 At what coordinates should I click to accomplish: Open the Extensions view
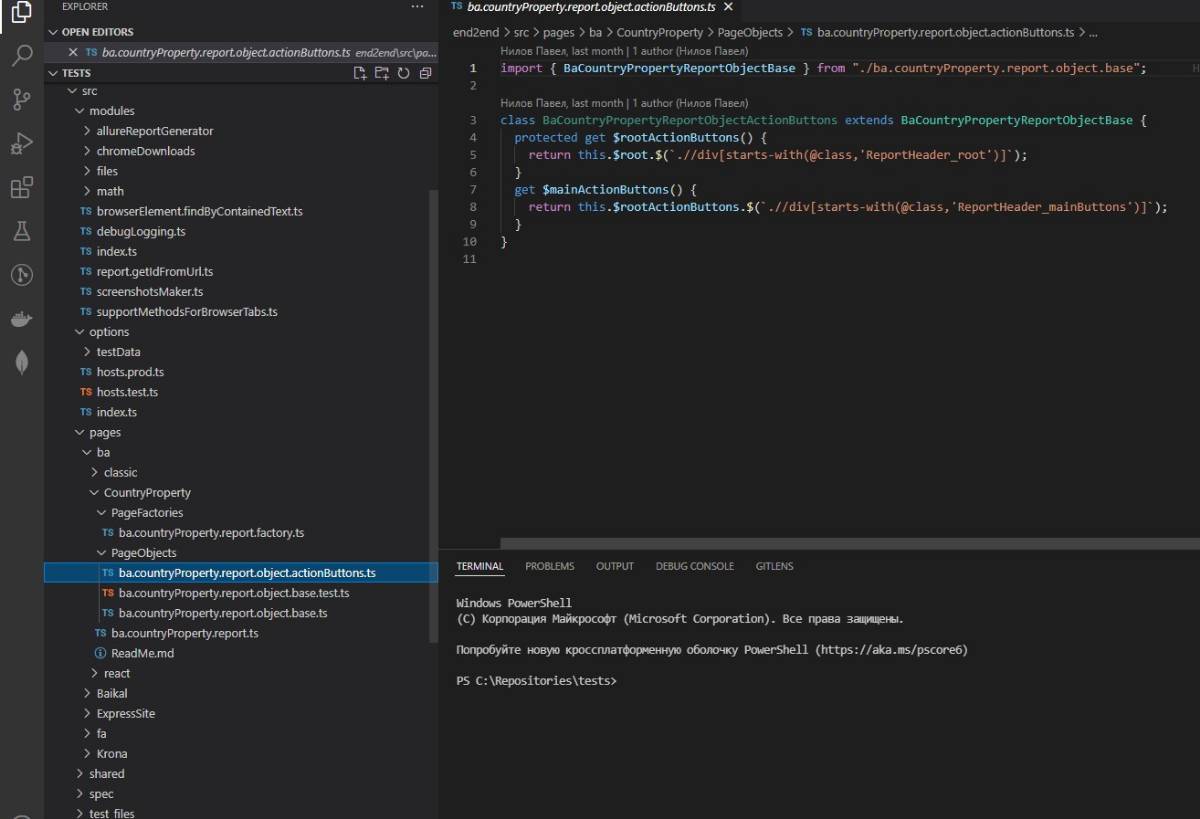pyautogui.click(x=21, y=188)
